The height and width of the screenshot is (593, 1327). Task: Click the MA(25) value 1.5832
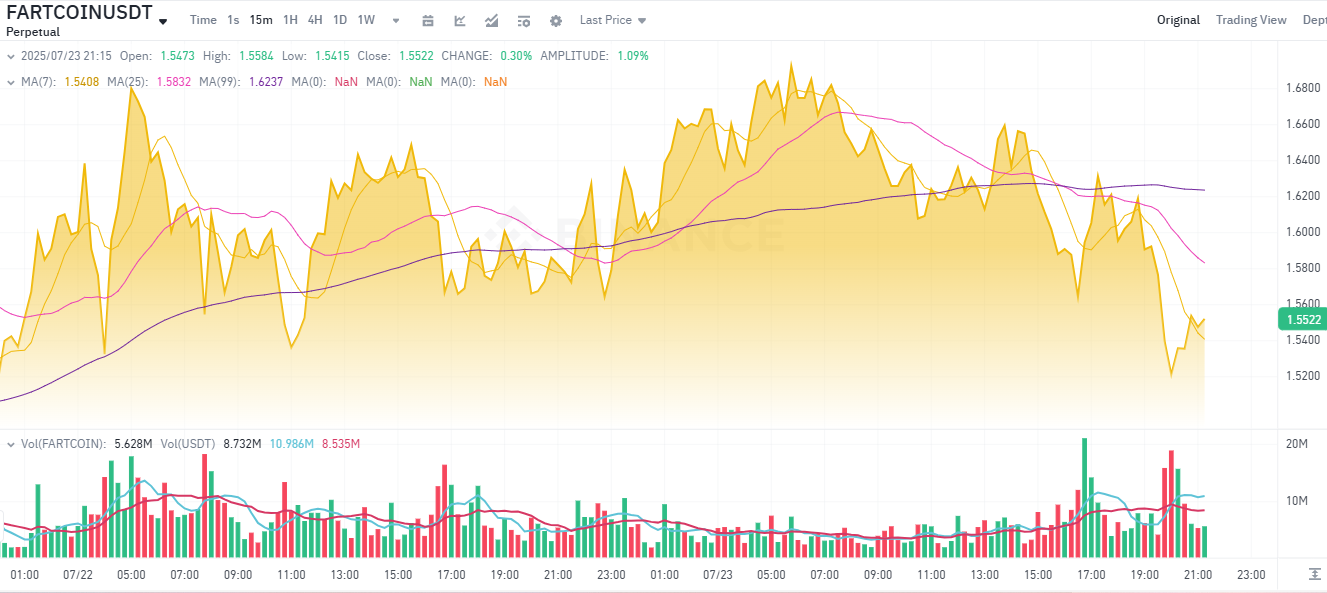(x=172, y=81)
